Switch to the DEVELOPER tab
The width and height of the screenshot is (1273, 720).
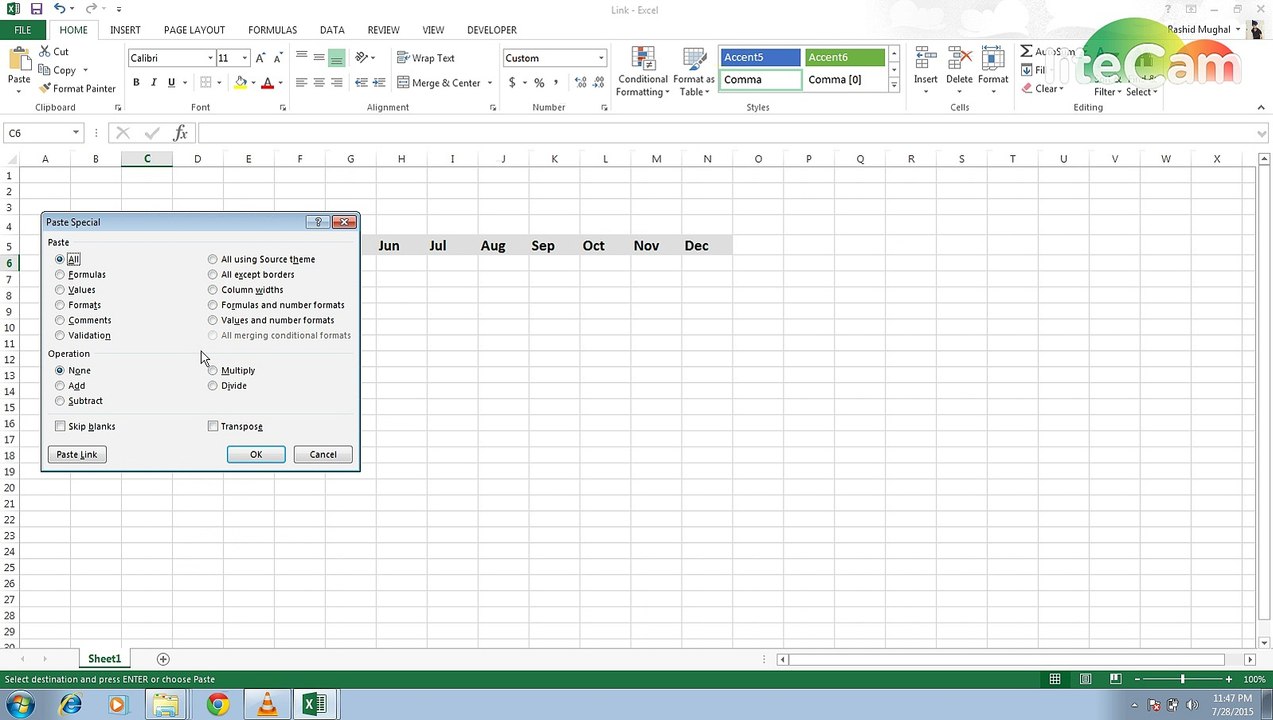coord(491,30)
